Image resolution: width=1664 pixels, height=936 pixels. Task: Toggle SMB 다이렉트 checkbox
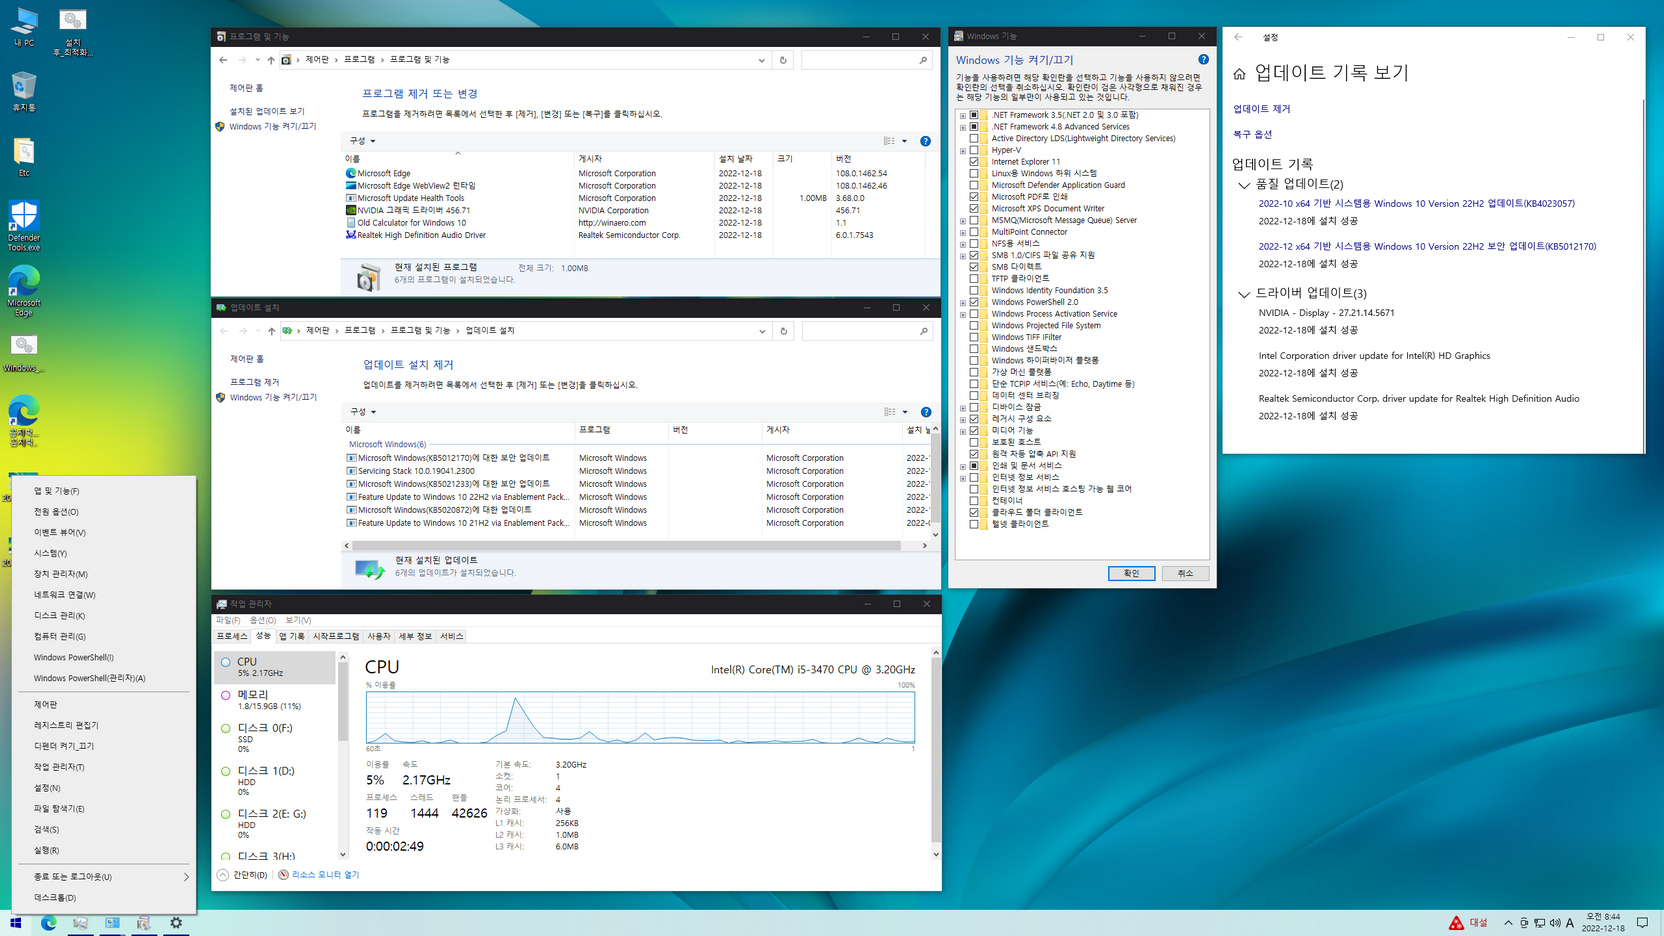point(974,267)
